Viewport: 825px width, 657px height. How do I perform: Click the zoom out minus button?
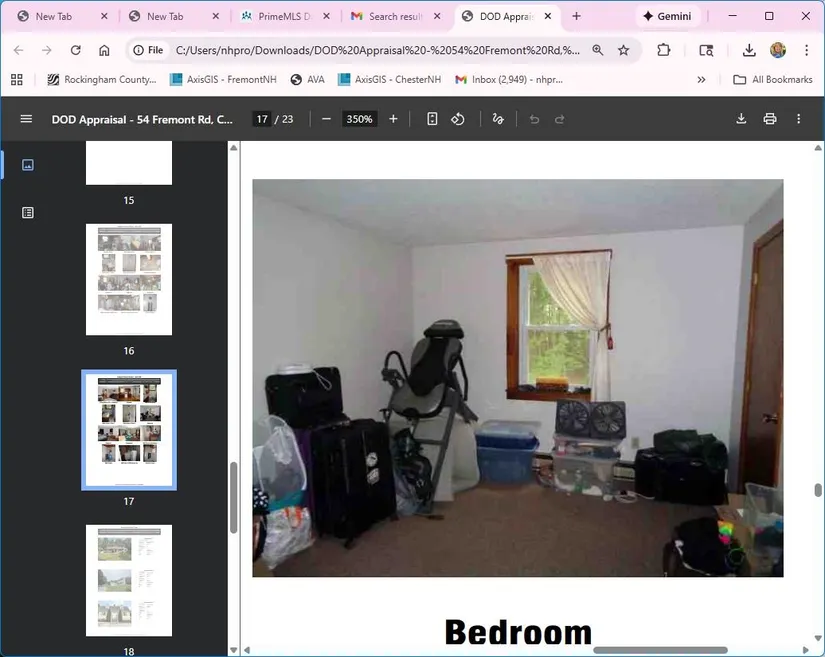coord(326,119)
